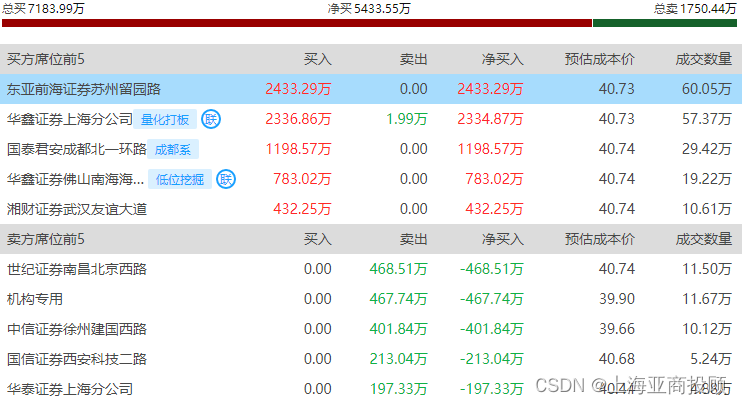This screenshot has width=742, height=404.
Task: Select the 东亚前海证券苏州留园路 row
Action: tap(371, 89)
